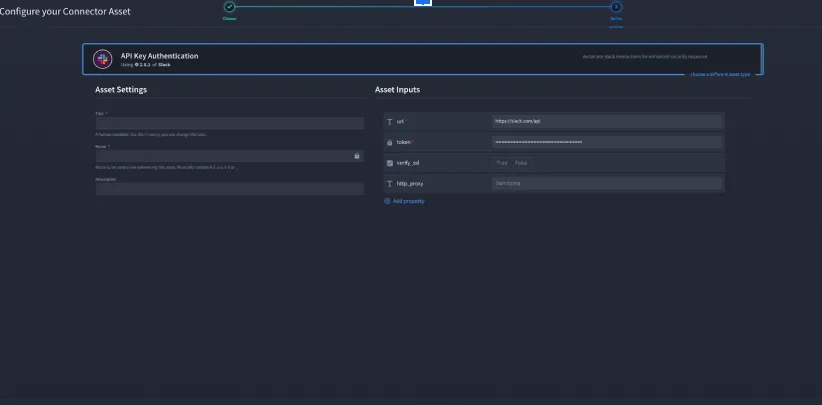Focus the Description input field
Viewport: 822px width, 405px height.
230,189
